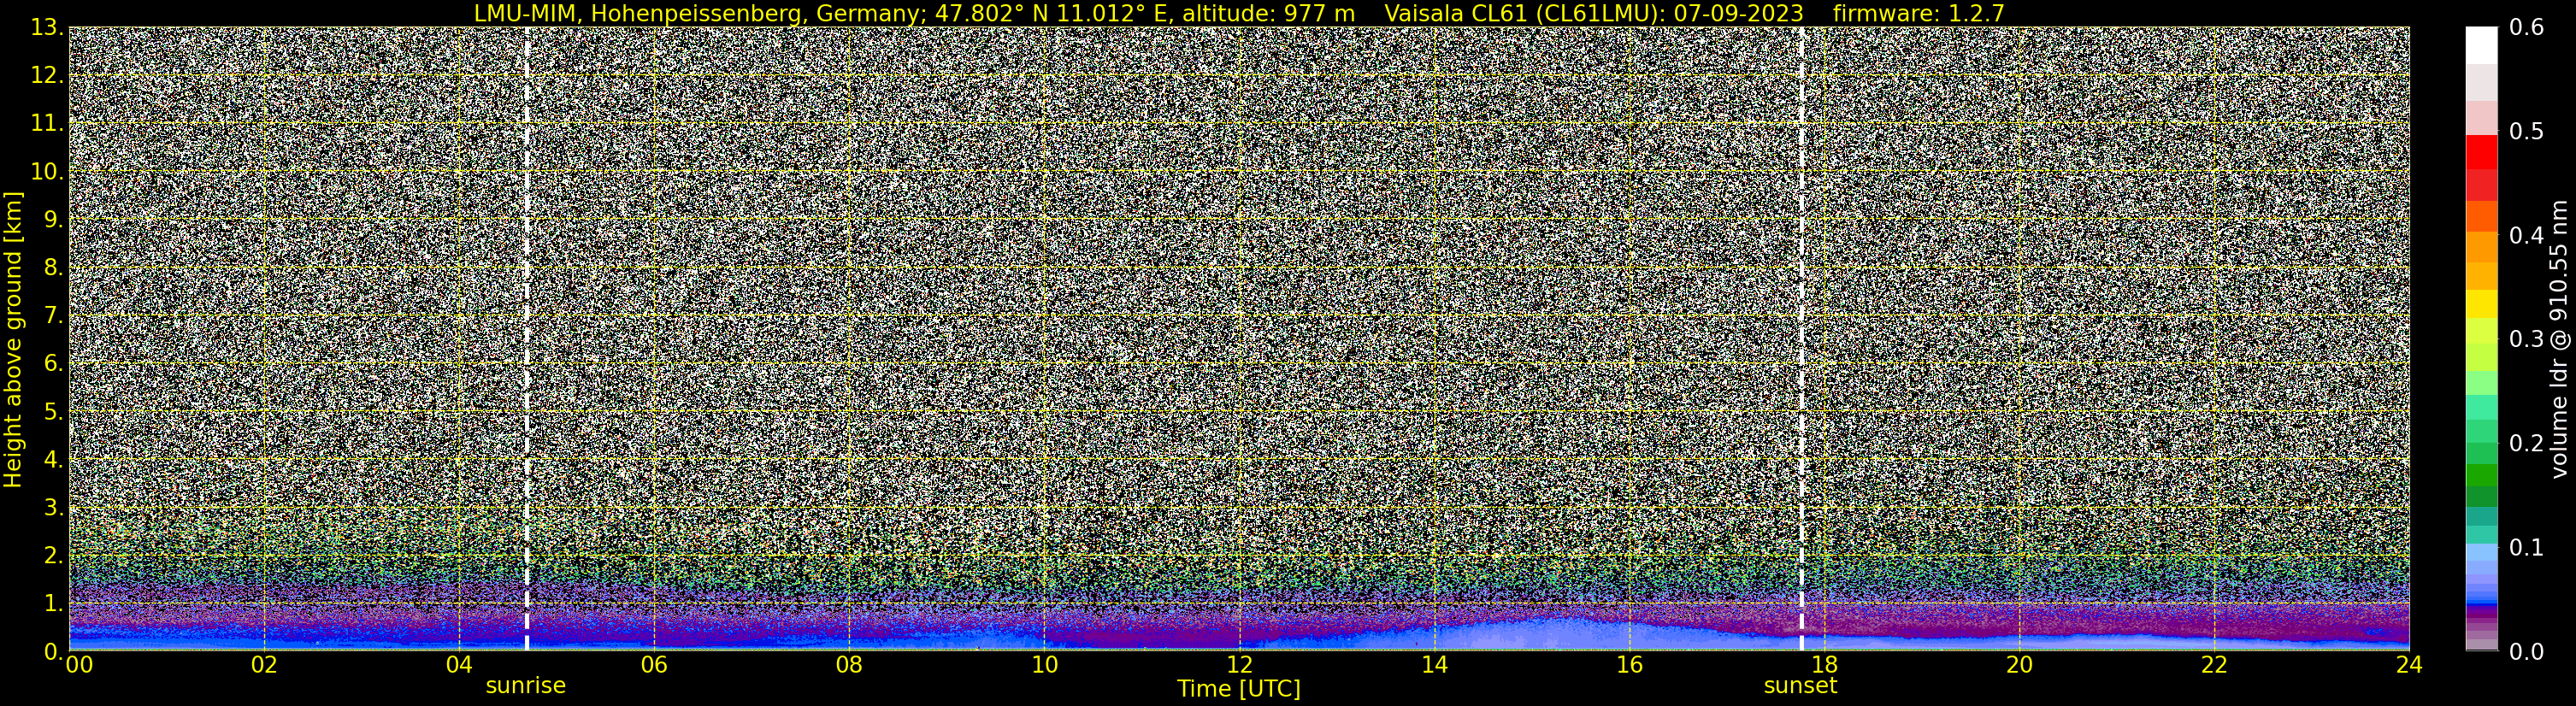Click the time axis tick label 06
Image resolution: width=2576 pixels, height=706 pixels.
(x=654, y=666)
